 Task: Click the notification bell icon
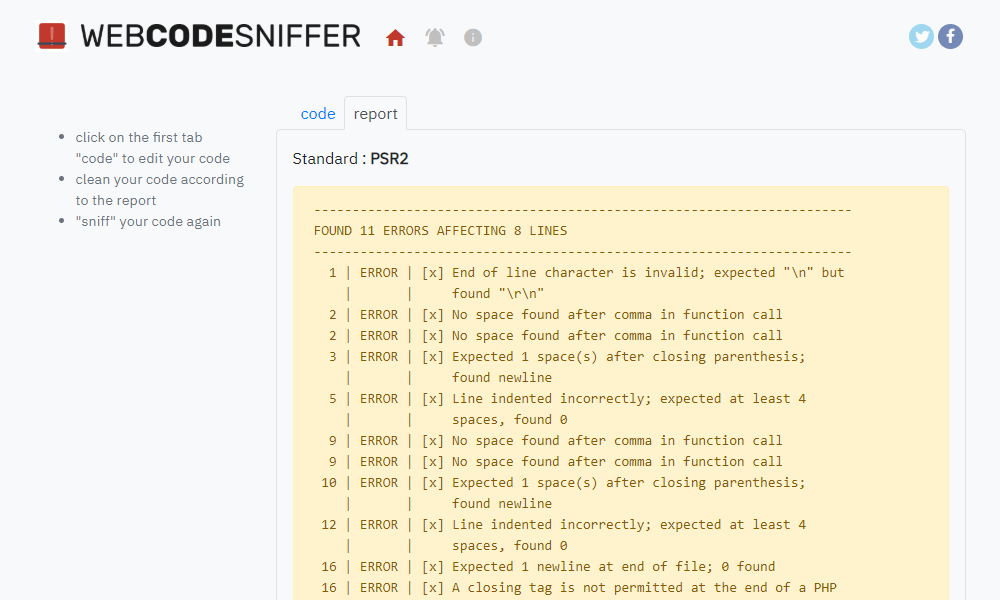tap(434, 36)
